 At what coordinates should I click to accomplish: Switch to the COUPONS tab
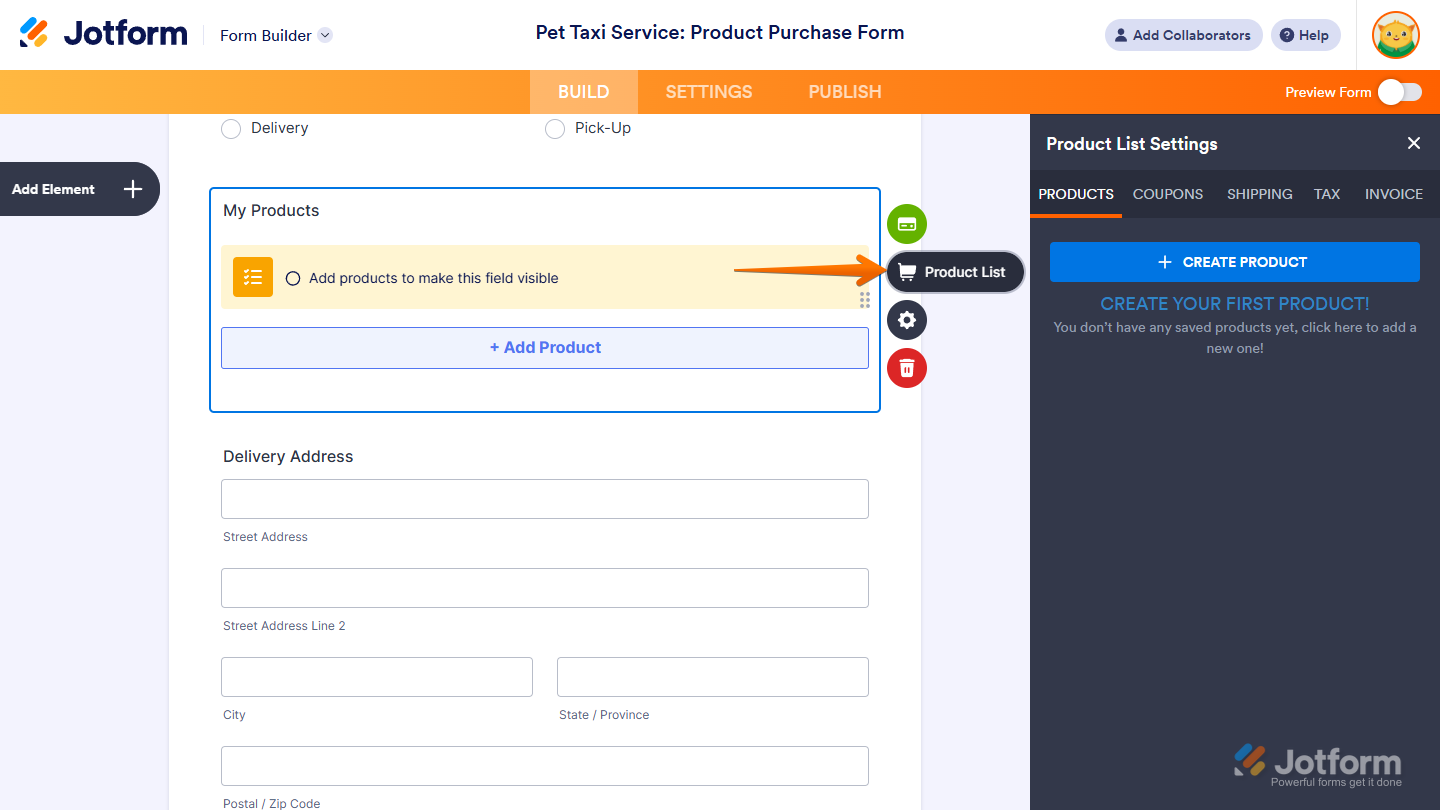click(x=1168, y=194)
